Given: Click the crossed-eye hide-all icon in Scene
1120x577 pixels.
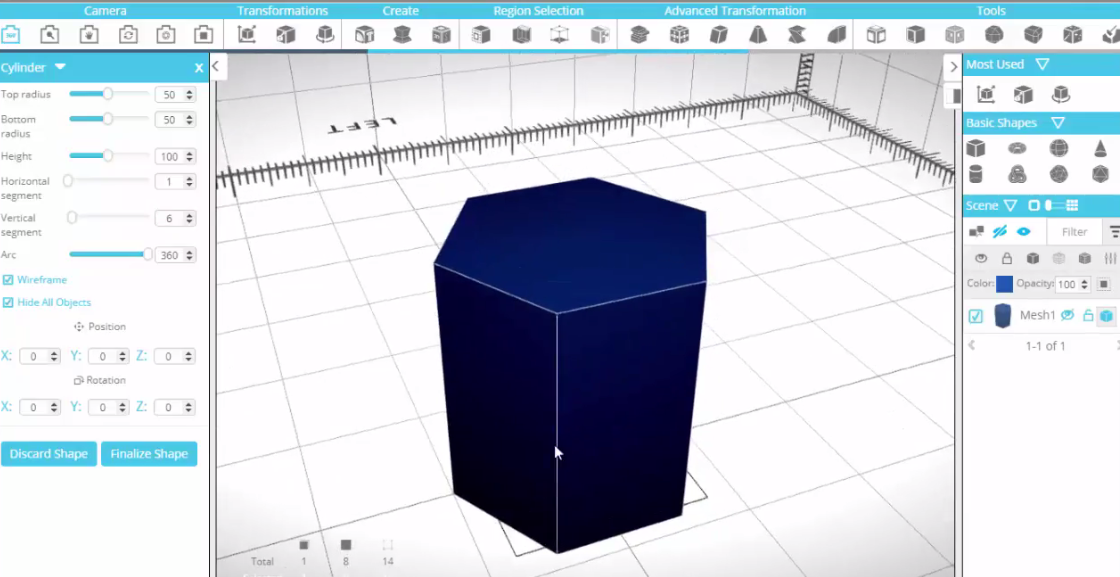Looking at the screenshot, I should [x=1000, y=231].
